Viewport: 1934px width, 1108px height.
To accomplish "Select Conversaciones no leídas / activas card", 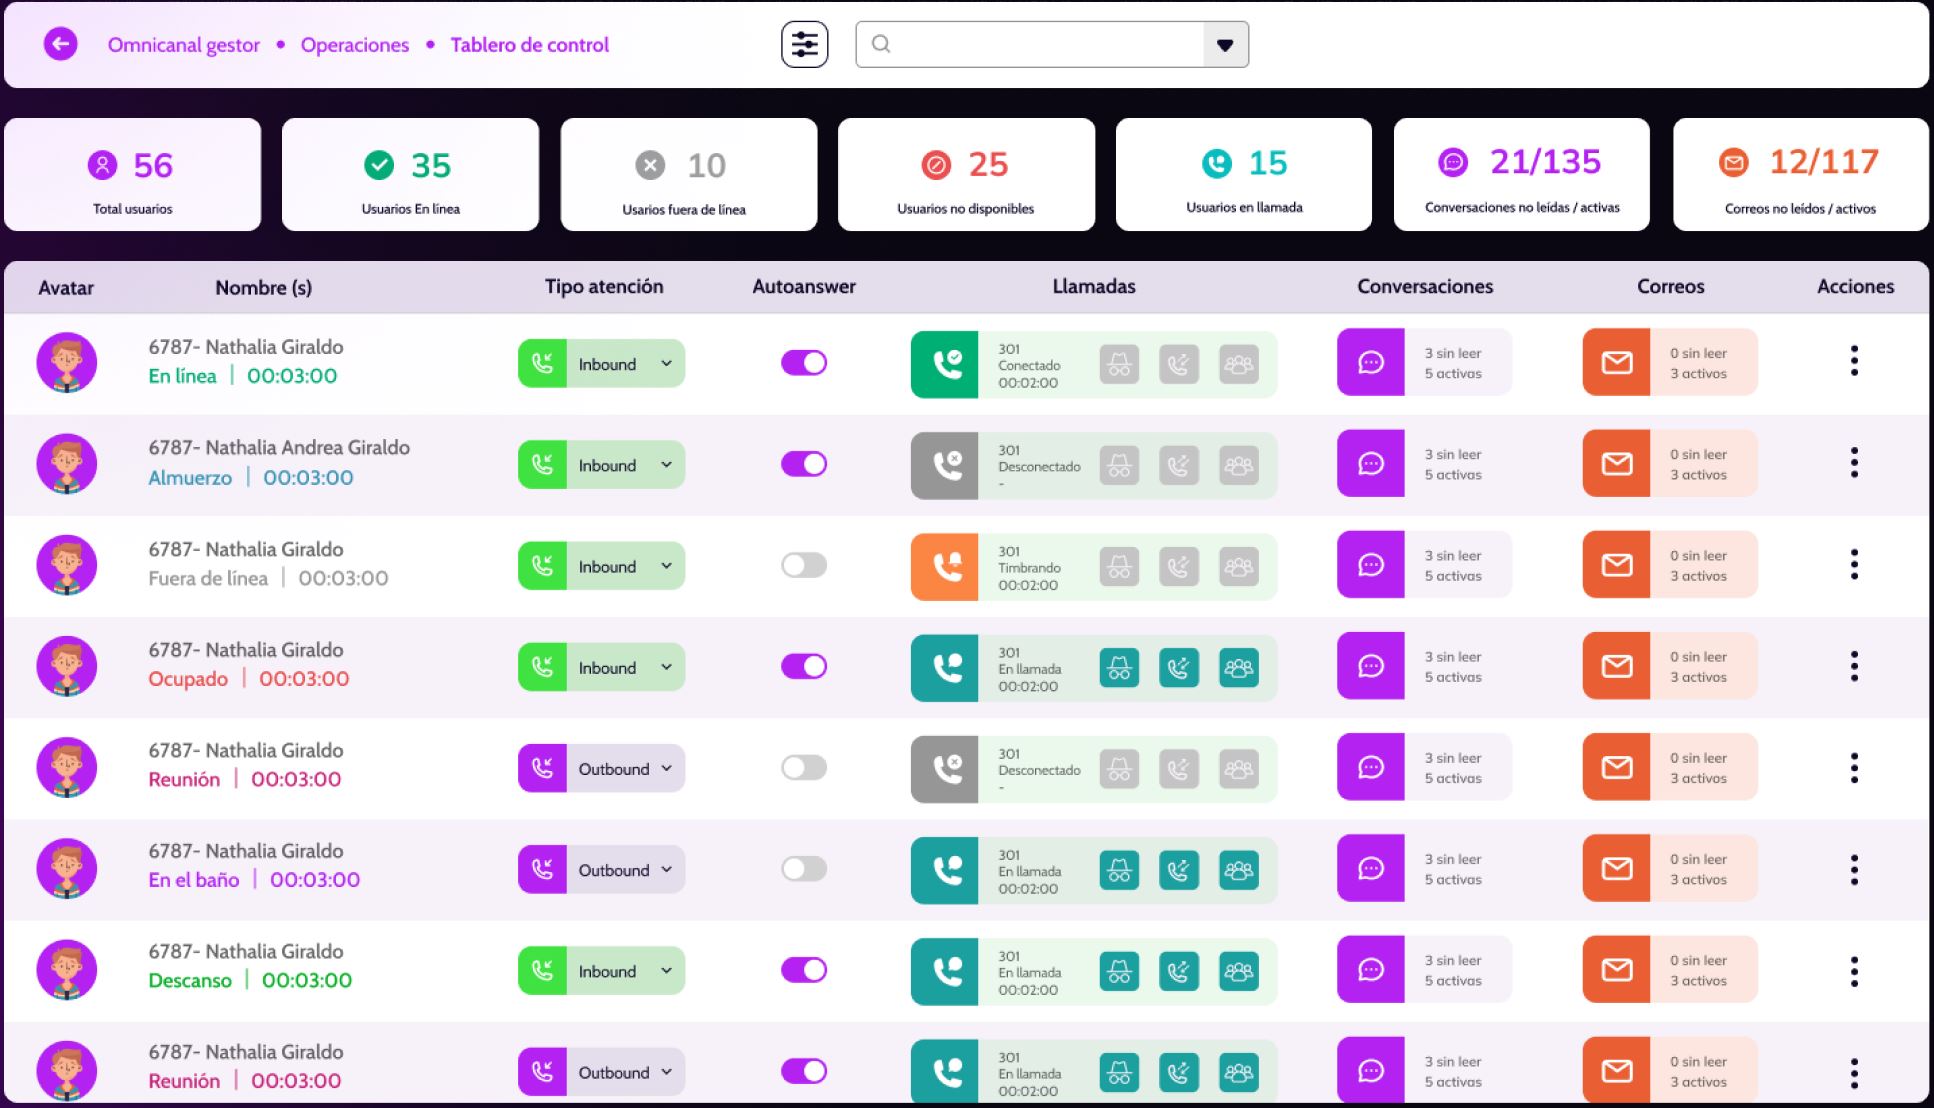I will click(x=1522, y=175).
